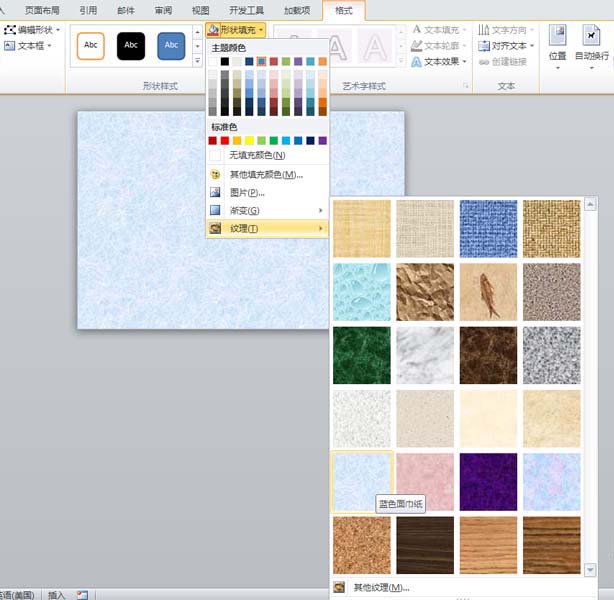Open the Review (审阅) tab
The image size is (614, 600).
tap(163, 10)
